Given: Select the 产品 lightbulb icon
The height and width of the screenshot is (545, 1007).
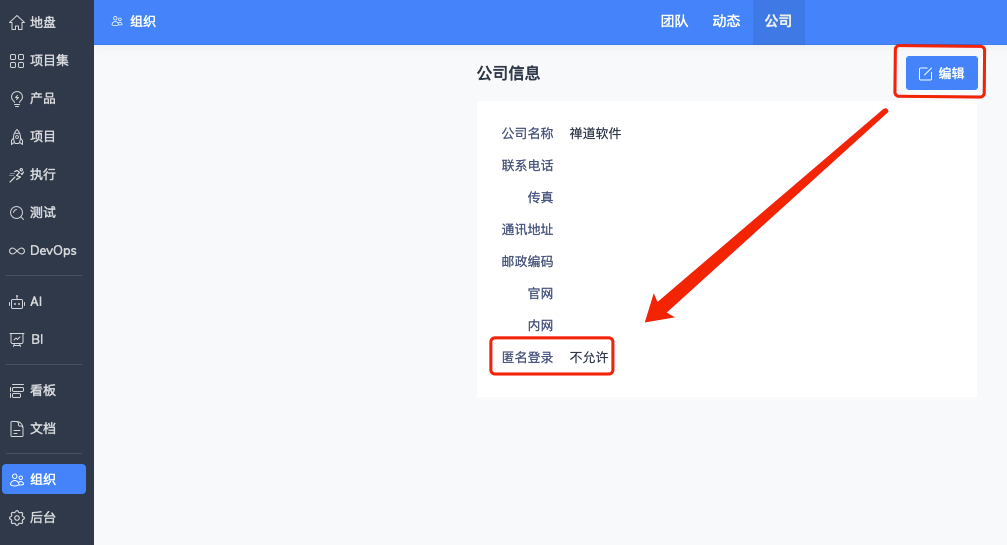Looking at the screenshot, I should [17, 98].
